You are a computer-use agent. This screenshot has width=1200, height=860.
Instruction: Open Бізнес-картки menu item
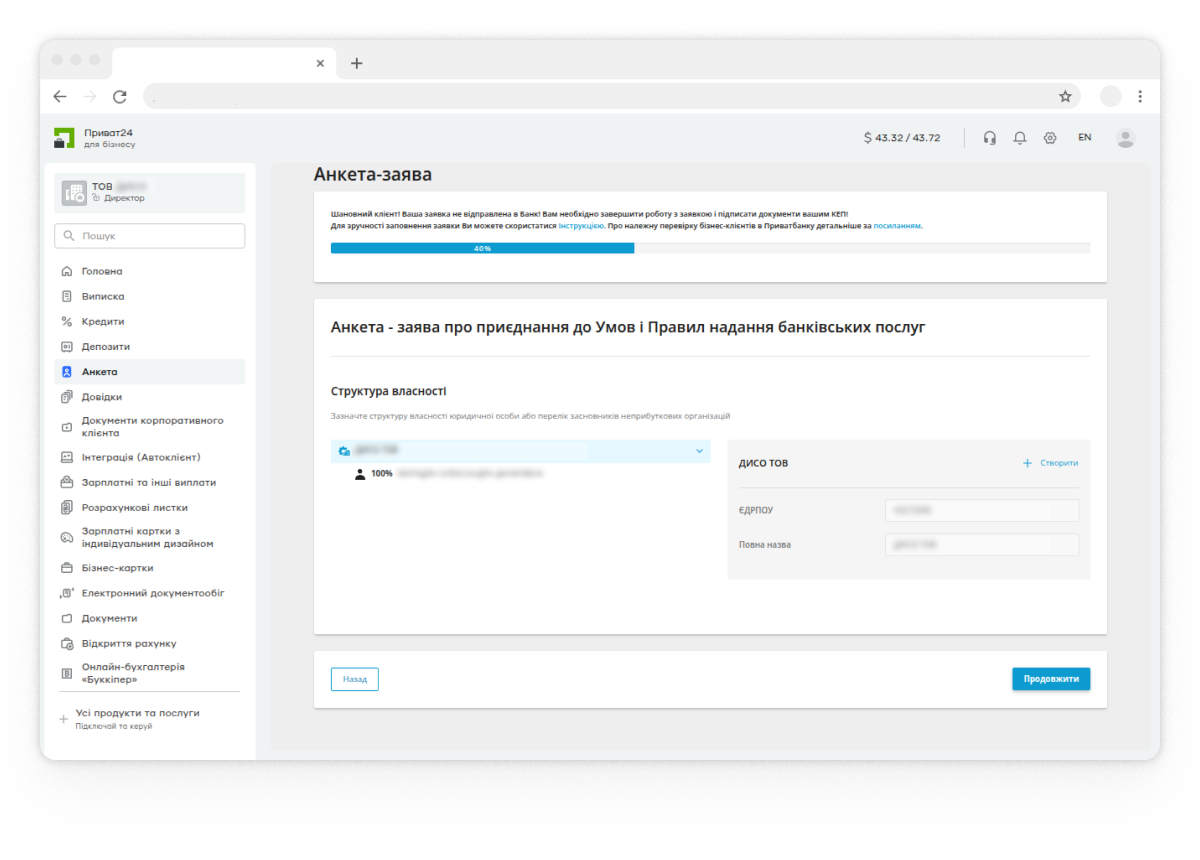117,568
